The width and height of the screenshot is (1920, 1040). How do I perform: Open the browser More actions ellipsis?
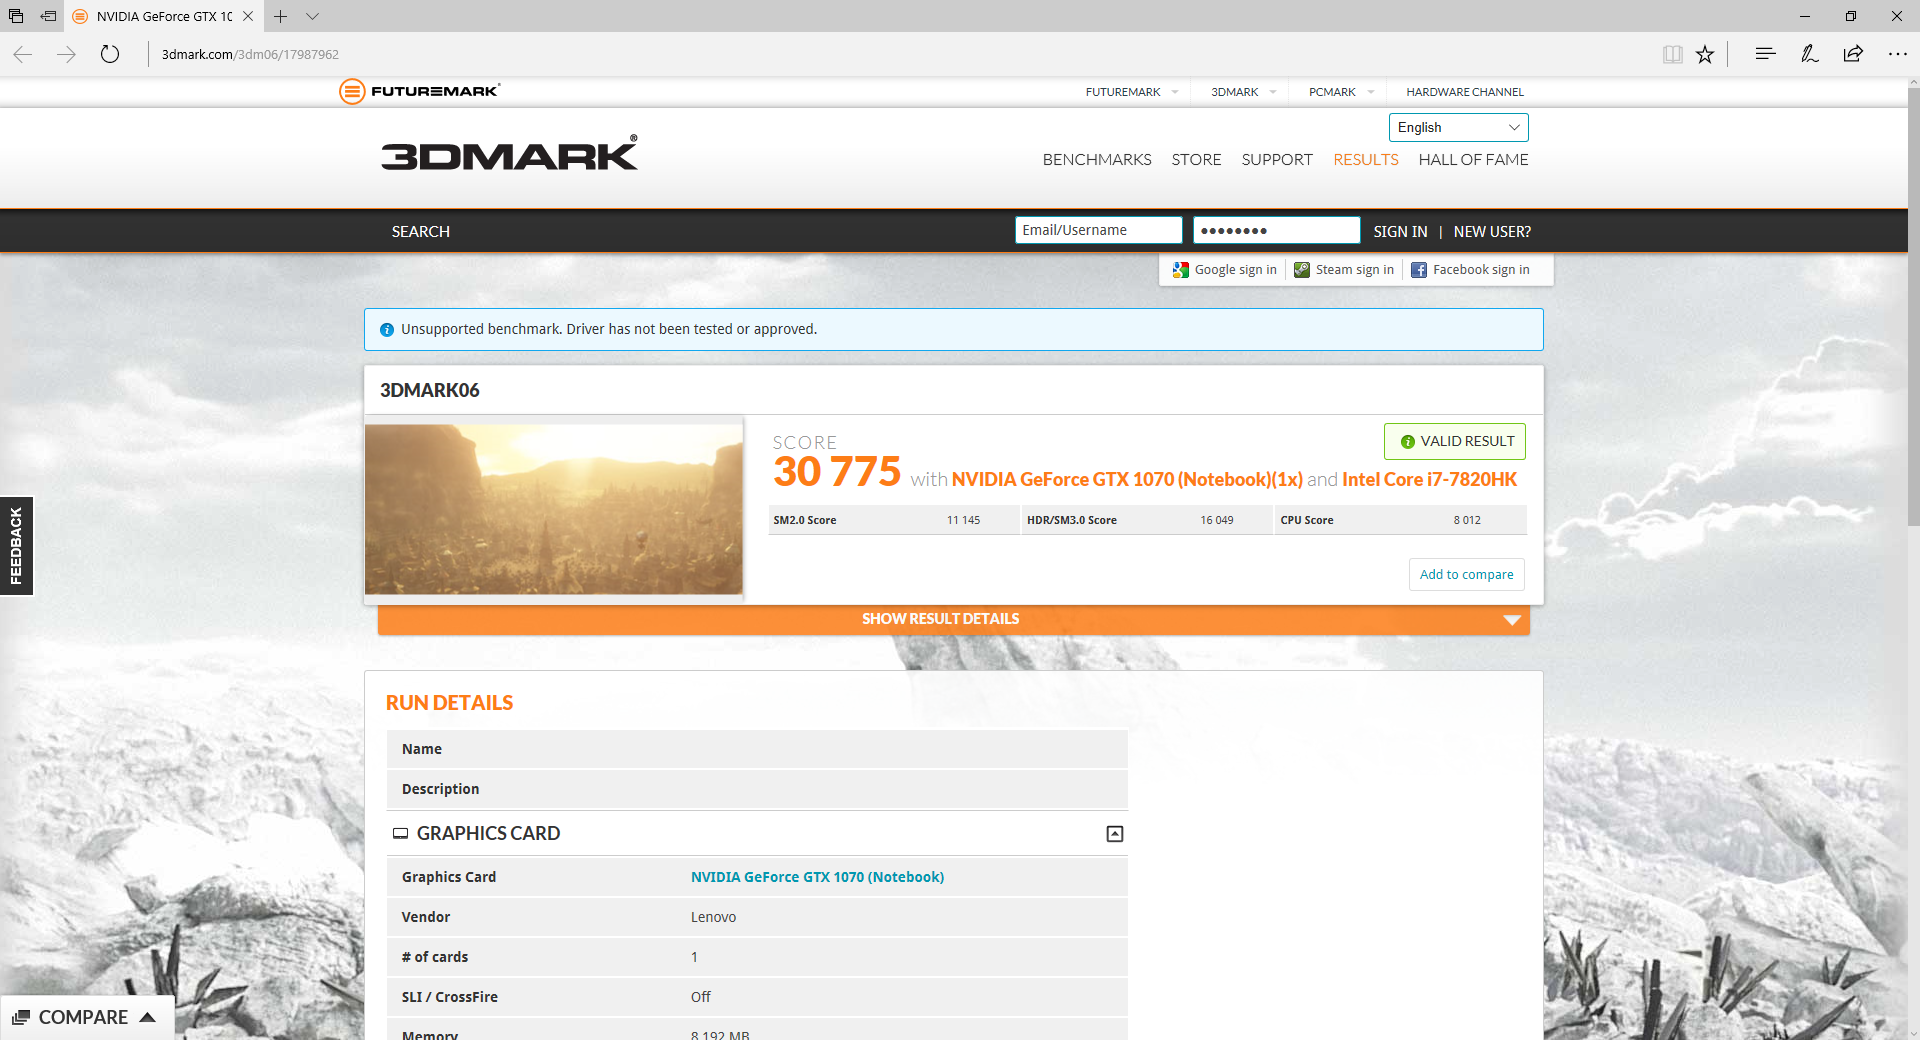pyautogui.click(x=1897, y=54)
